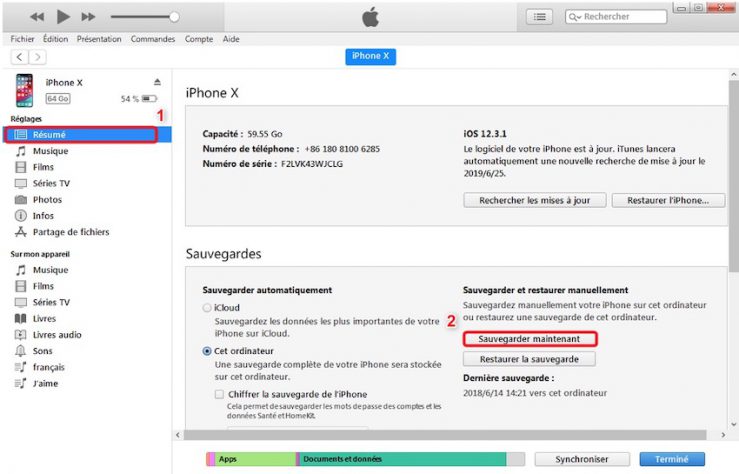Click the Apps storage bar segment
The height and width of the screenshot is (474, 739).
[x=255, y=459]
